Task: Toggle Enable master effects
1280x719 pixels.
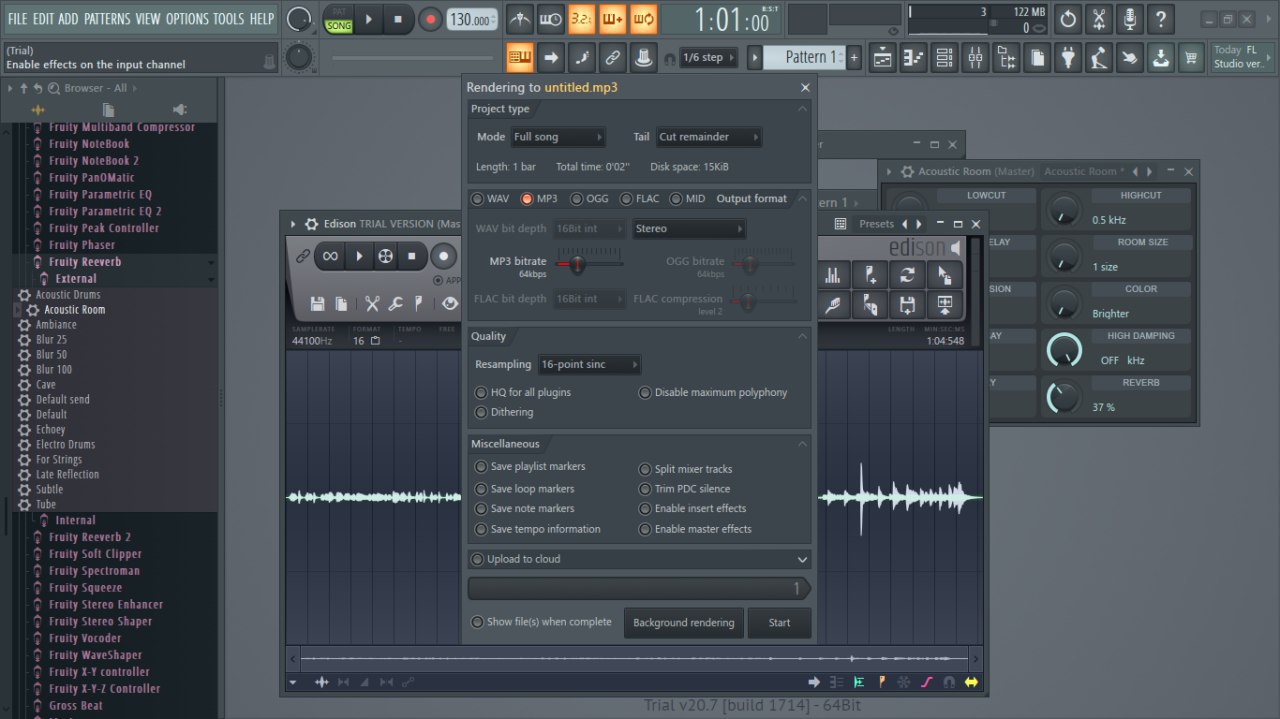Action: [695, 529]
